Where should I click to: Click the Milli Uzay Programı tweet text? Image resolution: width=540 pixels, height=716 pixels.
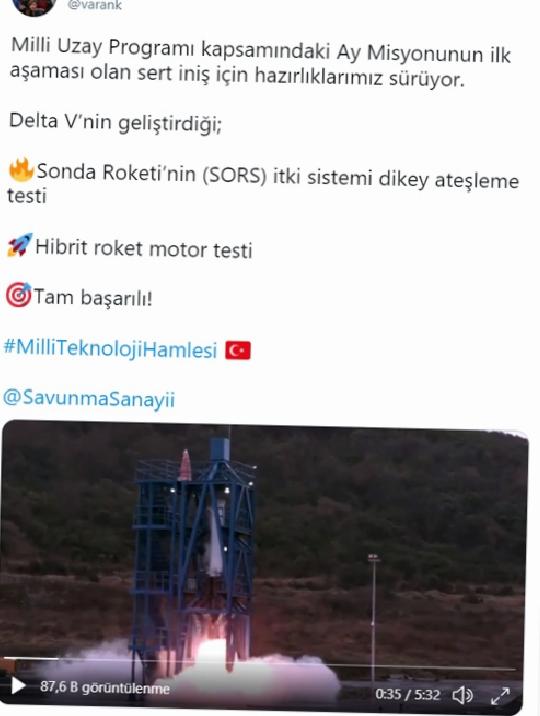tap(260, 63)
